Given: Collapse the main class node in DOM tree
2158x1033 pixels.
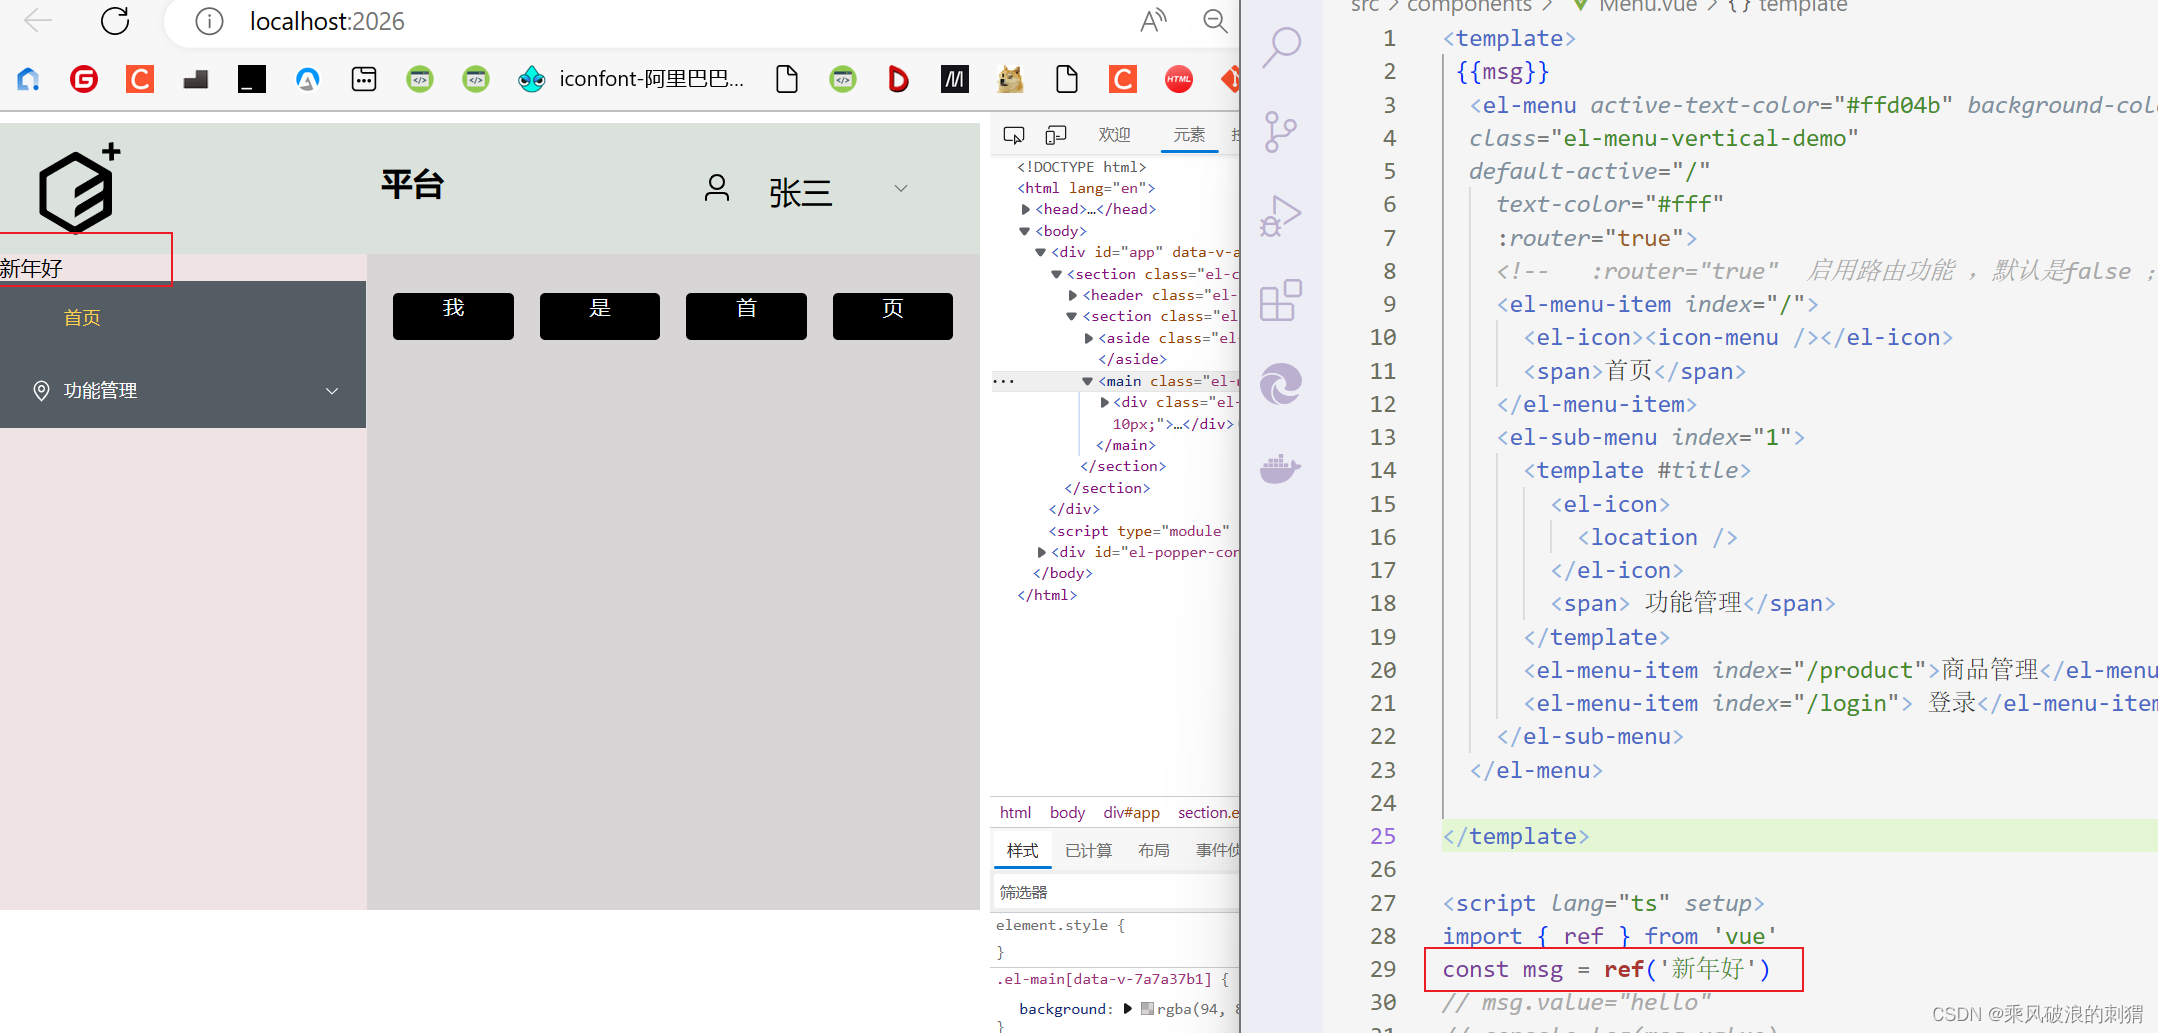Looking at the screenshot, I should pos(1087,381).
